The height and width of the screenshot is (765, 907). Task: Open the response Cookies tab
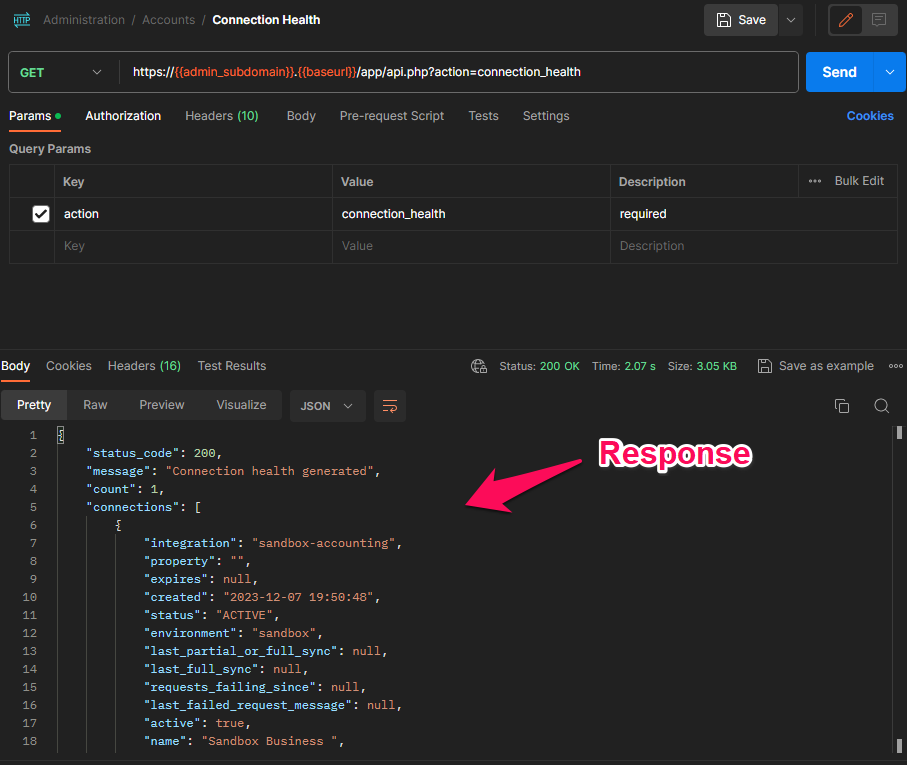click(x=69, y=366)
